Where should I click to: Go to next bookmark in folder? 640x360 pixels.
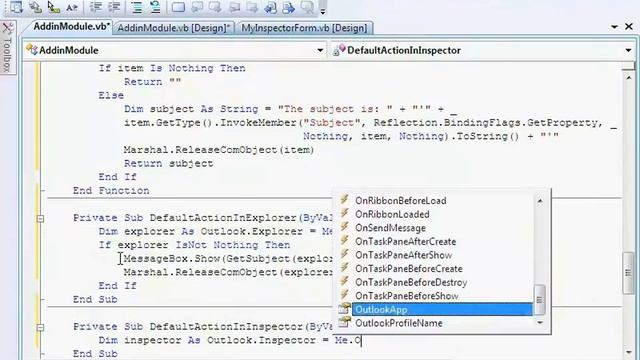click(252, 7)
